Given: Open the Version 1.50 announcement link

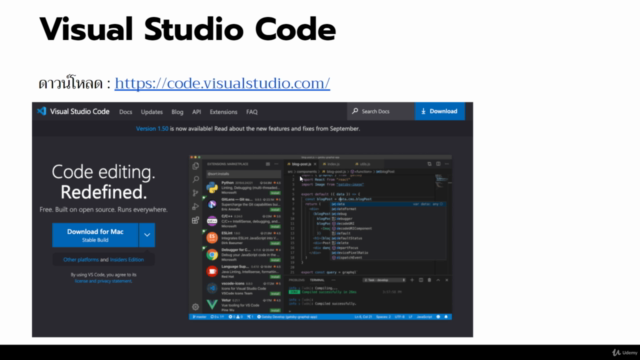Looking at the screenshot, I should pos(152,129).
